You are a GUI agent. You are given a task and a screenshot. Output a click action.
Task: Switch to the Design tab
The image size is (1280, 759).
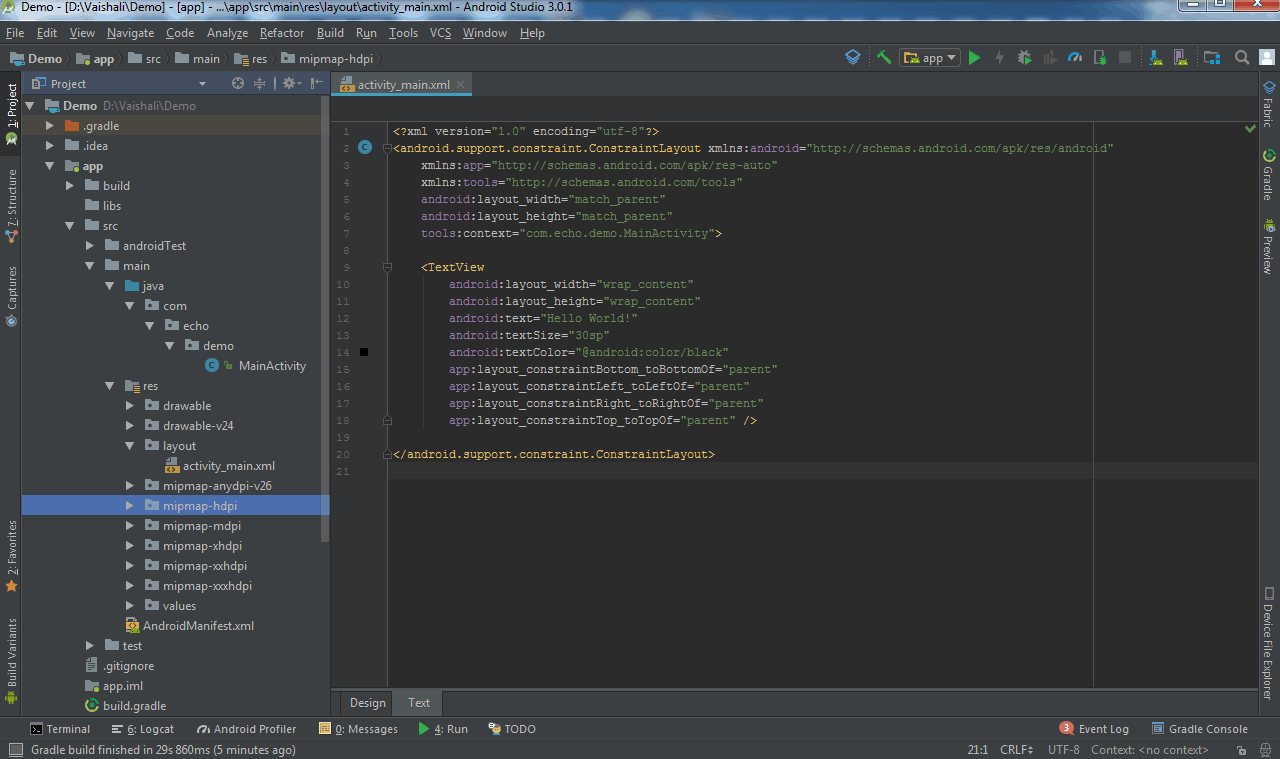click(367, 703)
